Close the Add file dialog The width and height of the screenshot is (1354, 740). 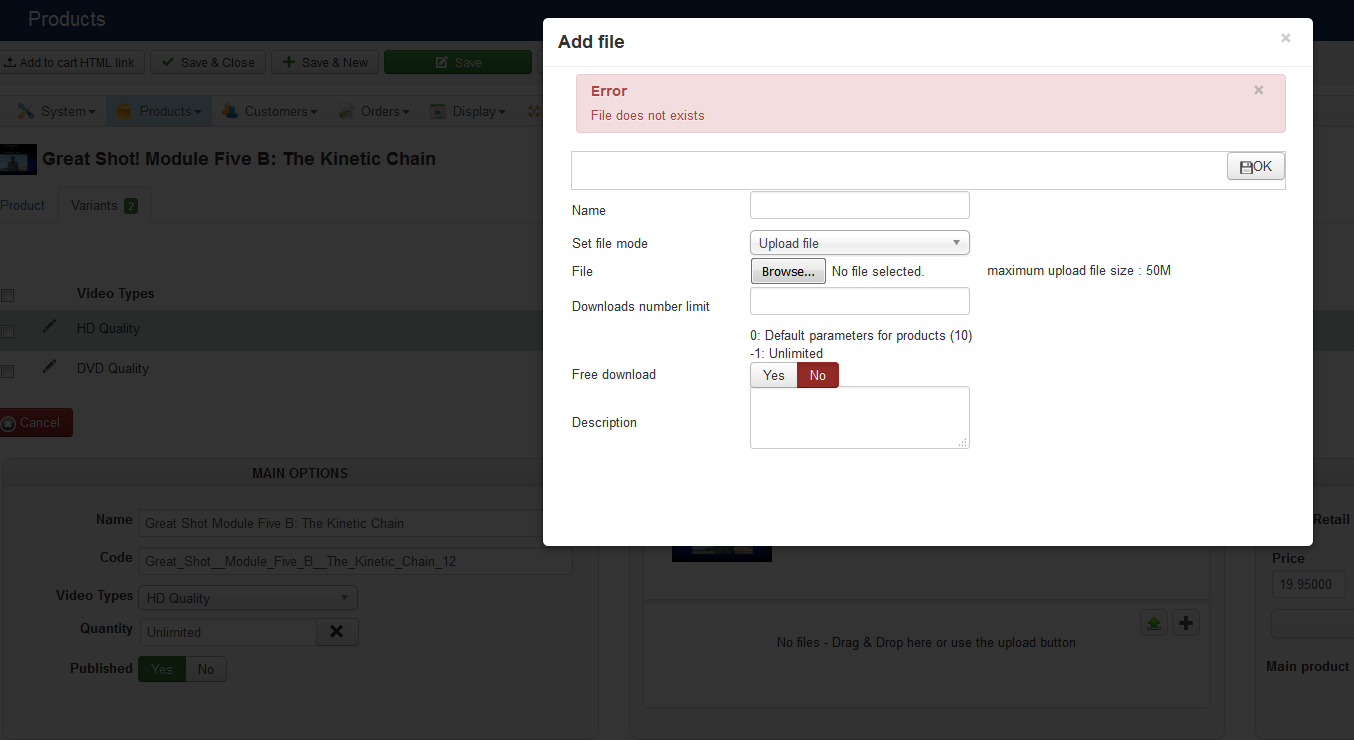[1285, 38]
